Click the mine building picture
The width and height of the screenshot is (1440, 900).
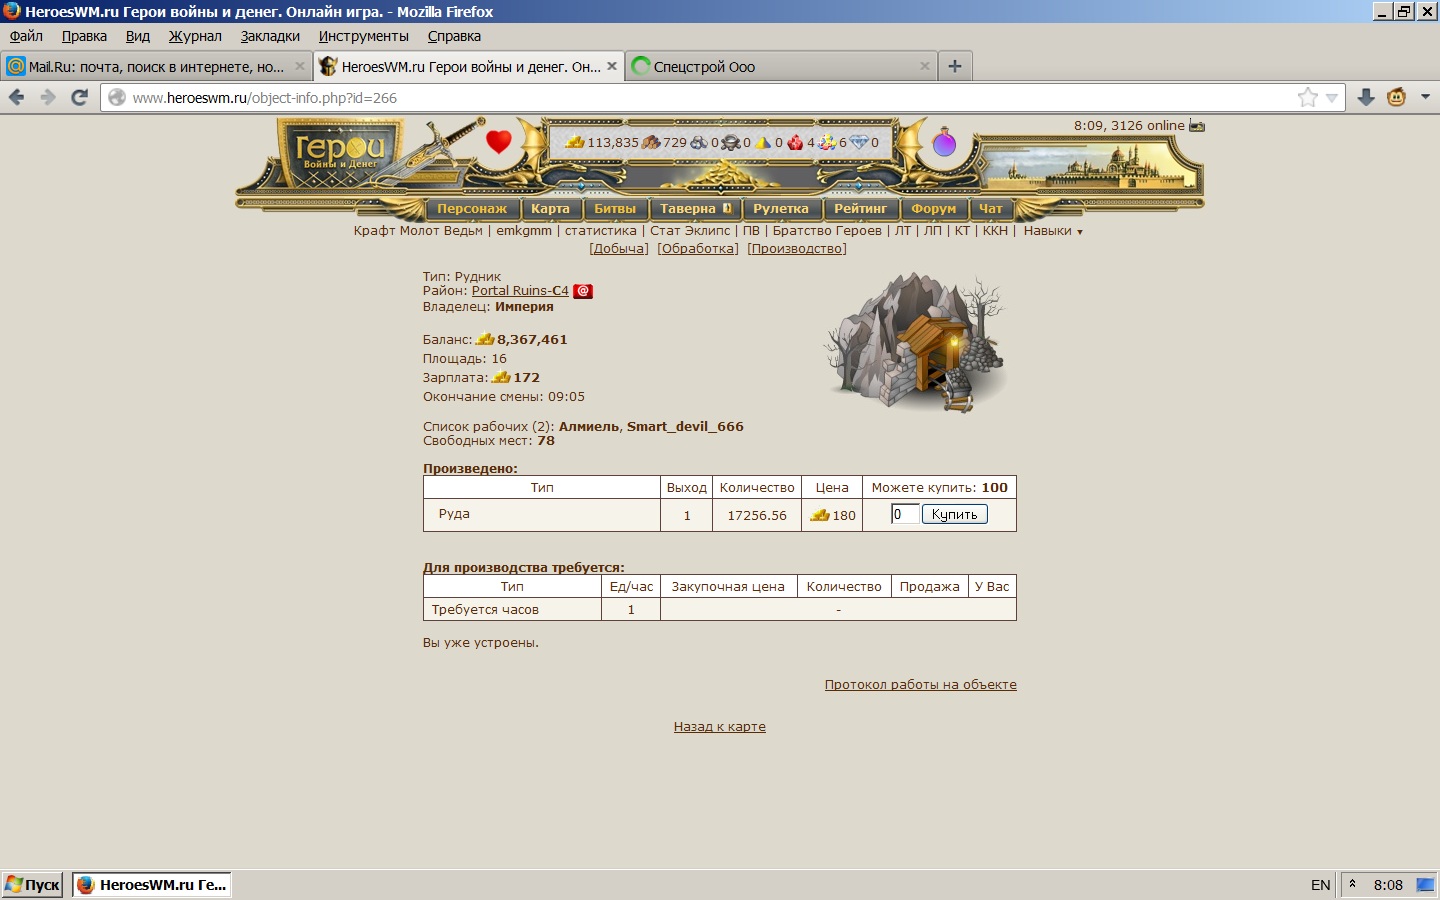(x=915, y=343)
